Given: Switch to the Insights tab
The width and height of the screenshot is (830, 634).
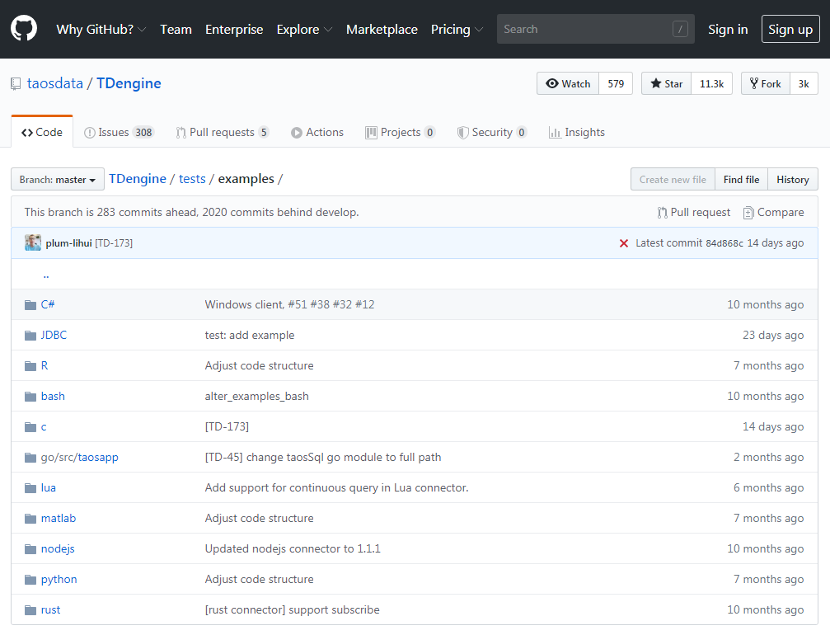Looking at the screenshot, I should [576, 132].
